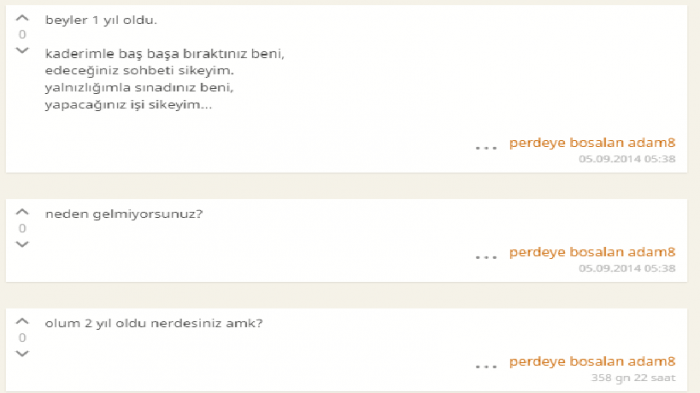The height and width of the screenshot is (393, 700).
Task: Open the '358 gn 22 saat' timestamp link
Action: (x=633, y=378)
